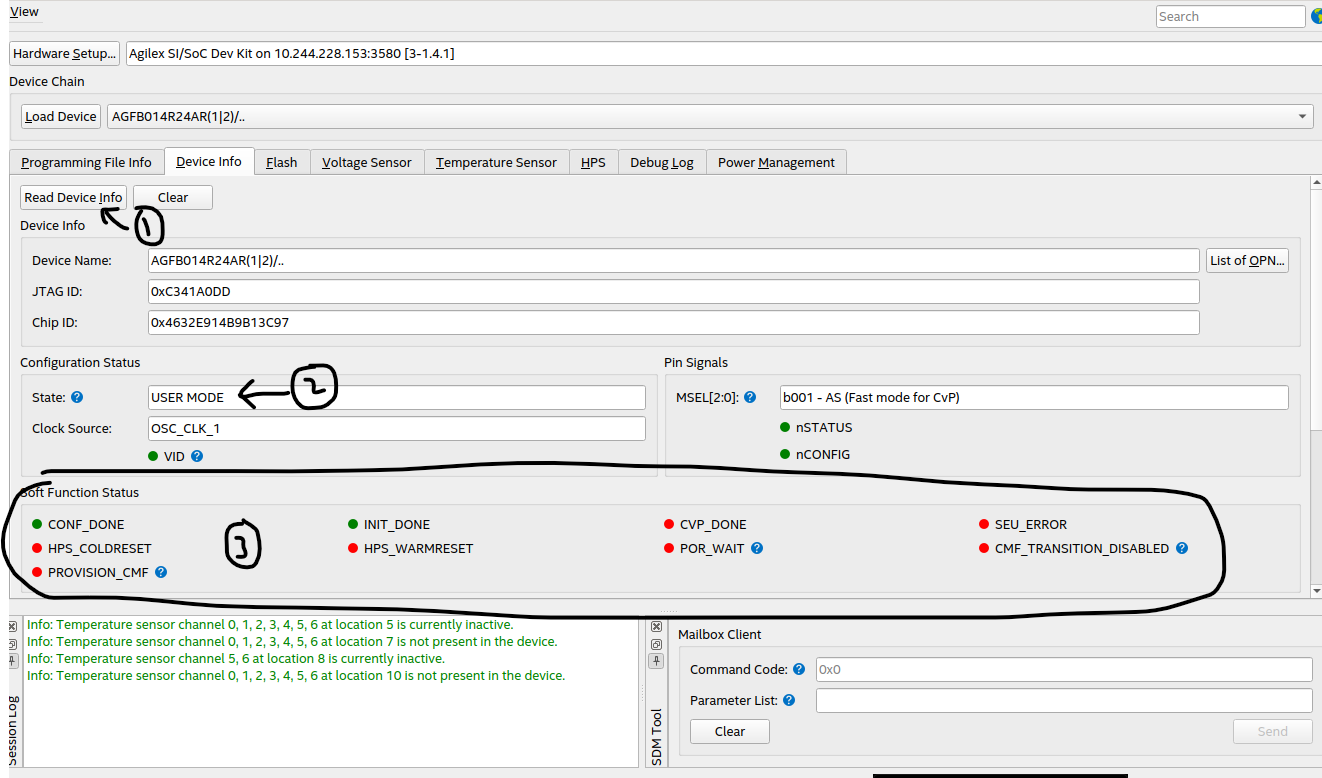Click the red HPS_COLDRESET status indicator

[37, 548]
